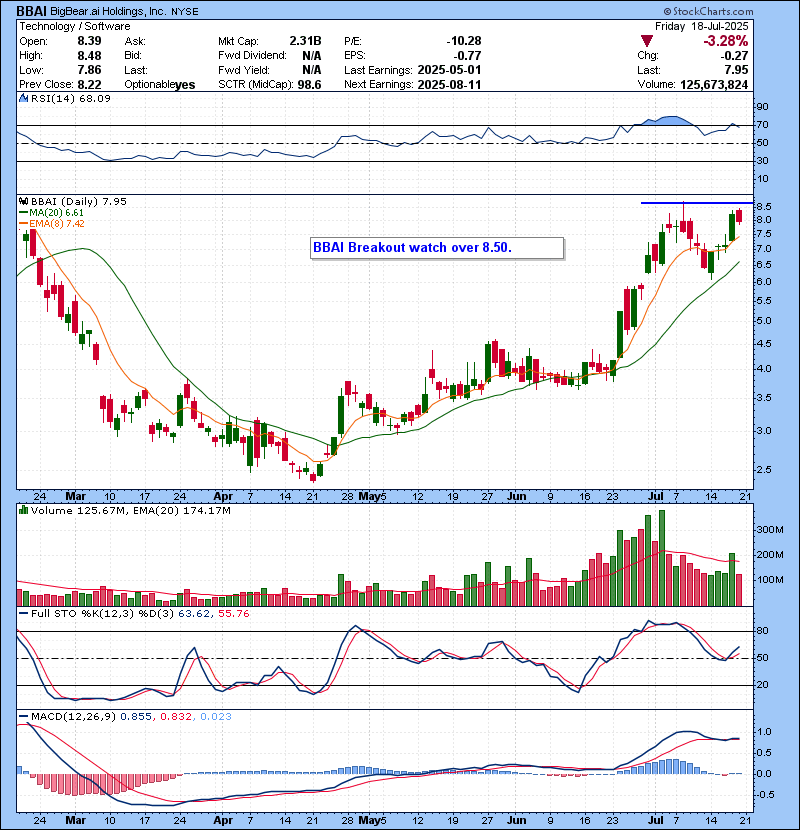Click the Chg value -0.27
This screenshot has height=830, width=800.
734,55
